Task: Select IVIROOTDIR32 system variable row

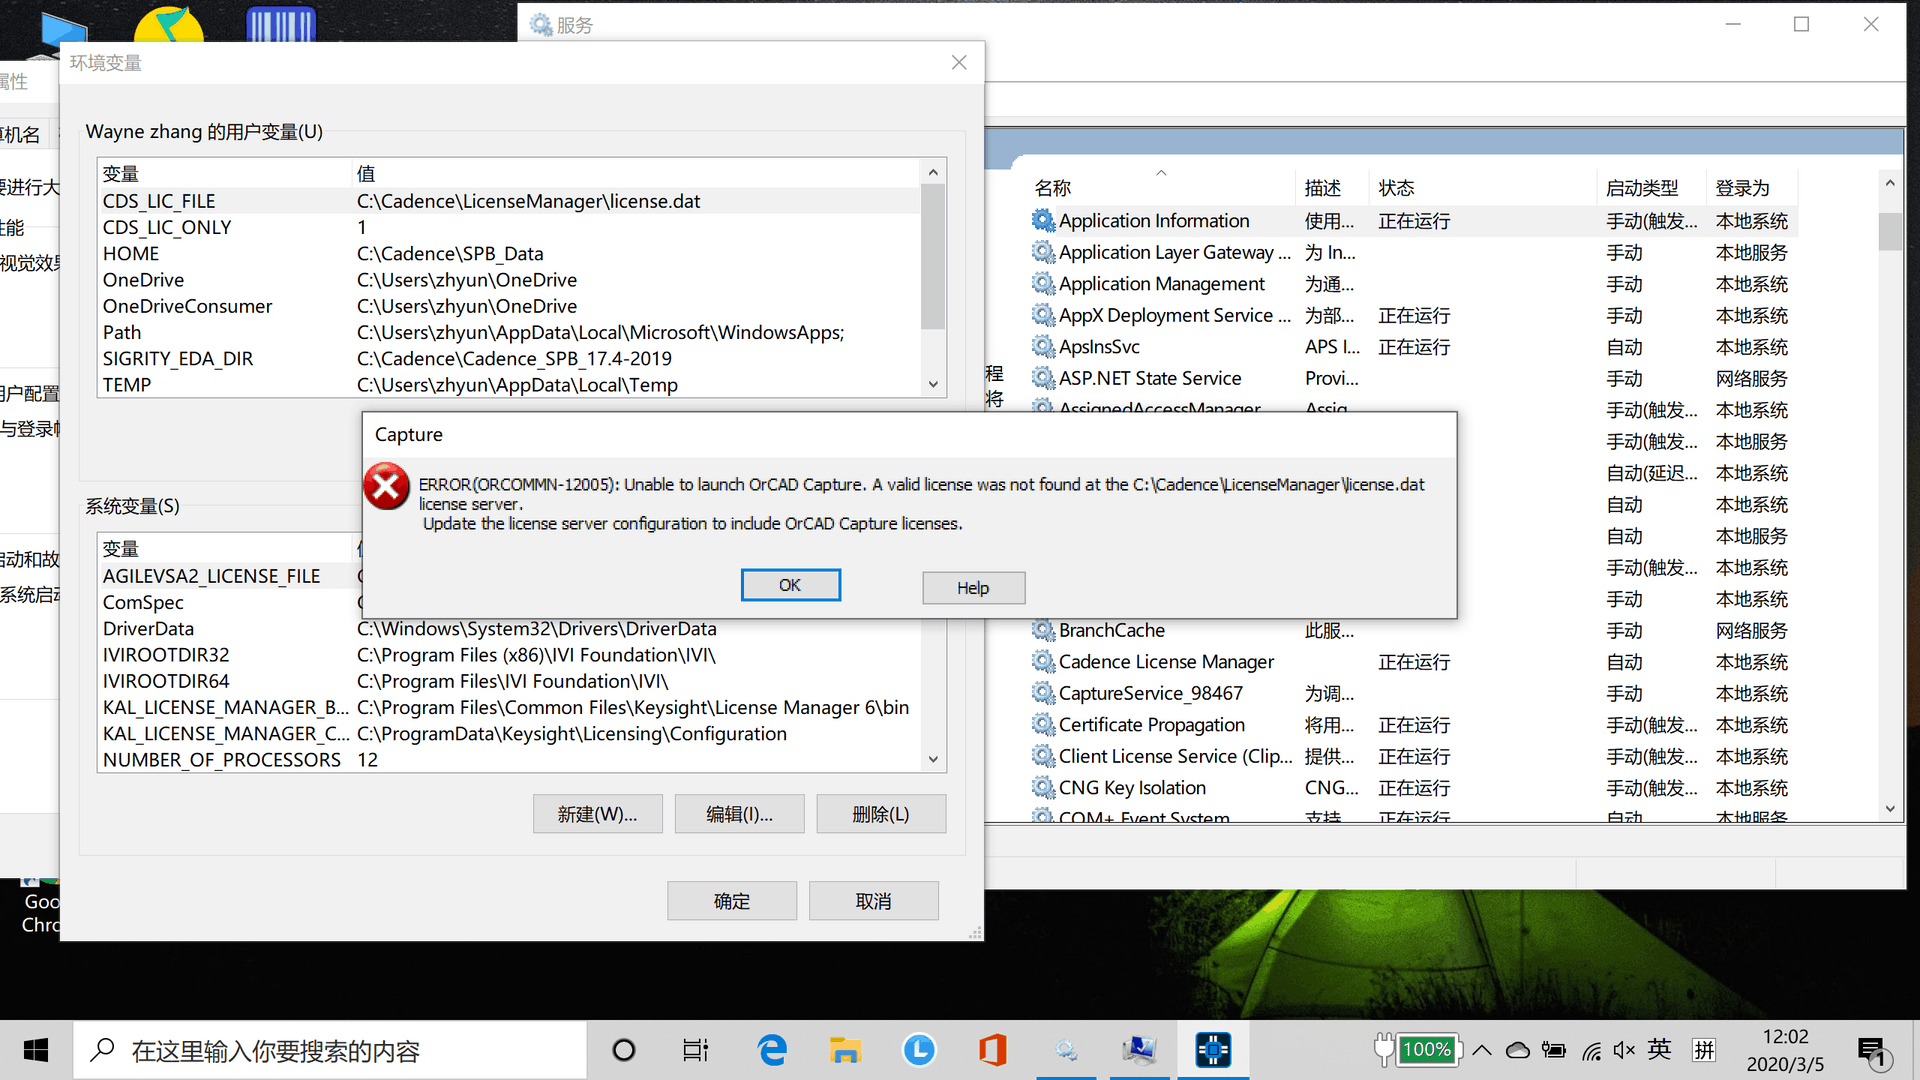Action: (509, 654)
